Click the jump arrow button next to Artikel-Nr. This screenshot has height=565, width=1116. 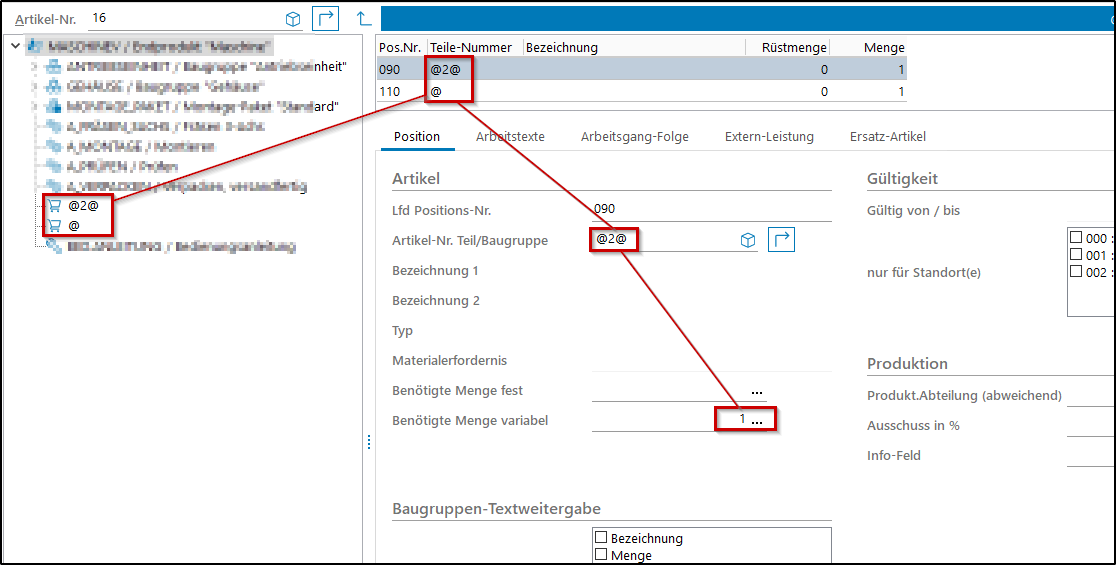pos(325,19)
